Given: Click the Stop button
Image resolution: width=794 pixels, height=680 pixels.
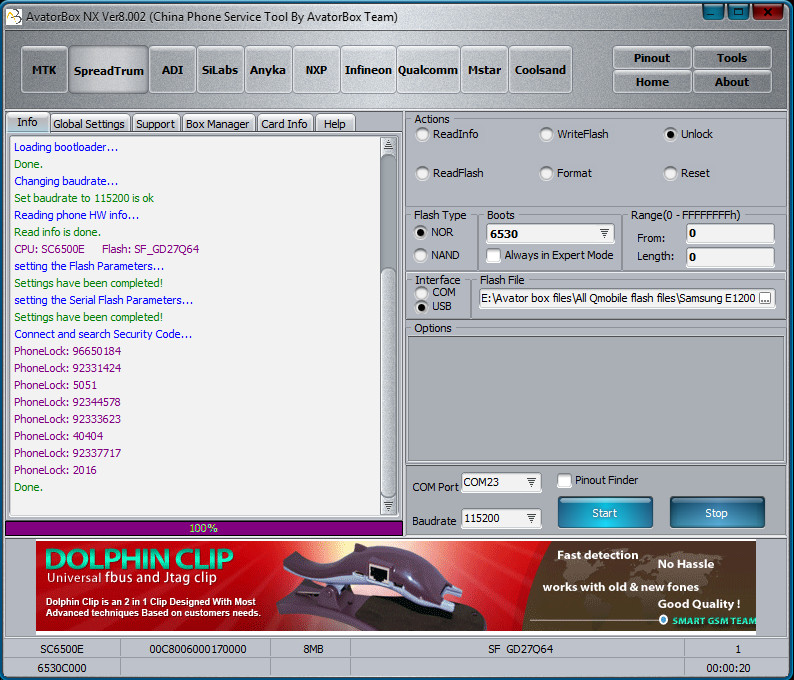Looking at the screenshot, I should point(717,513).
